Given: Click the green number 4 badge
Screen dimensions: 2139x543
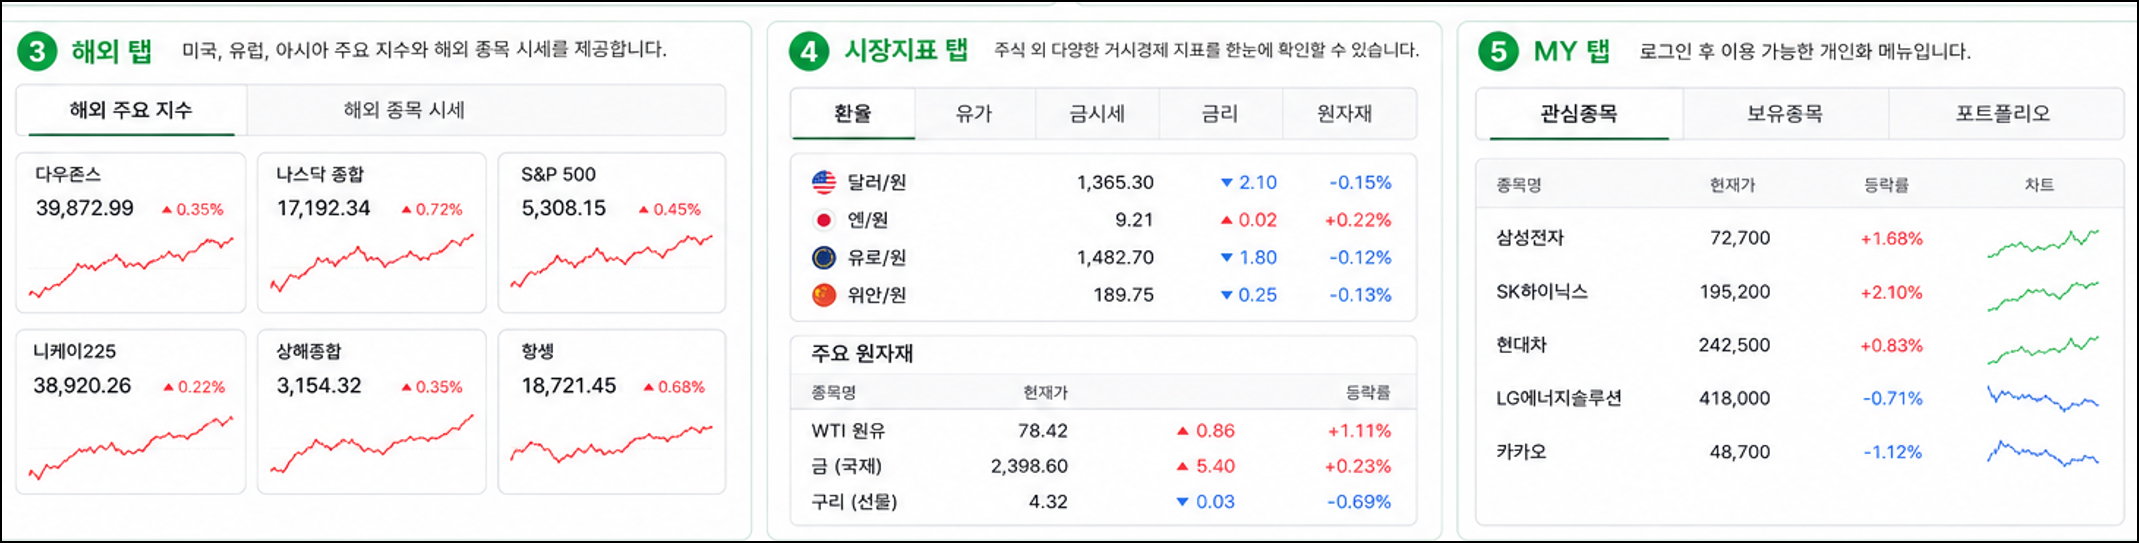Looking at the screenshot, I should 809,51.
